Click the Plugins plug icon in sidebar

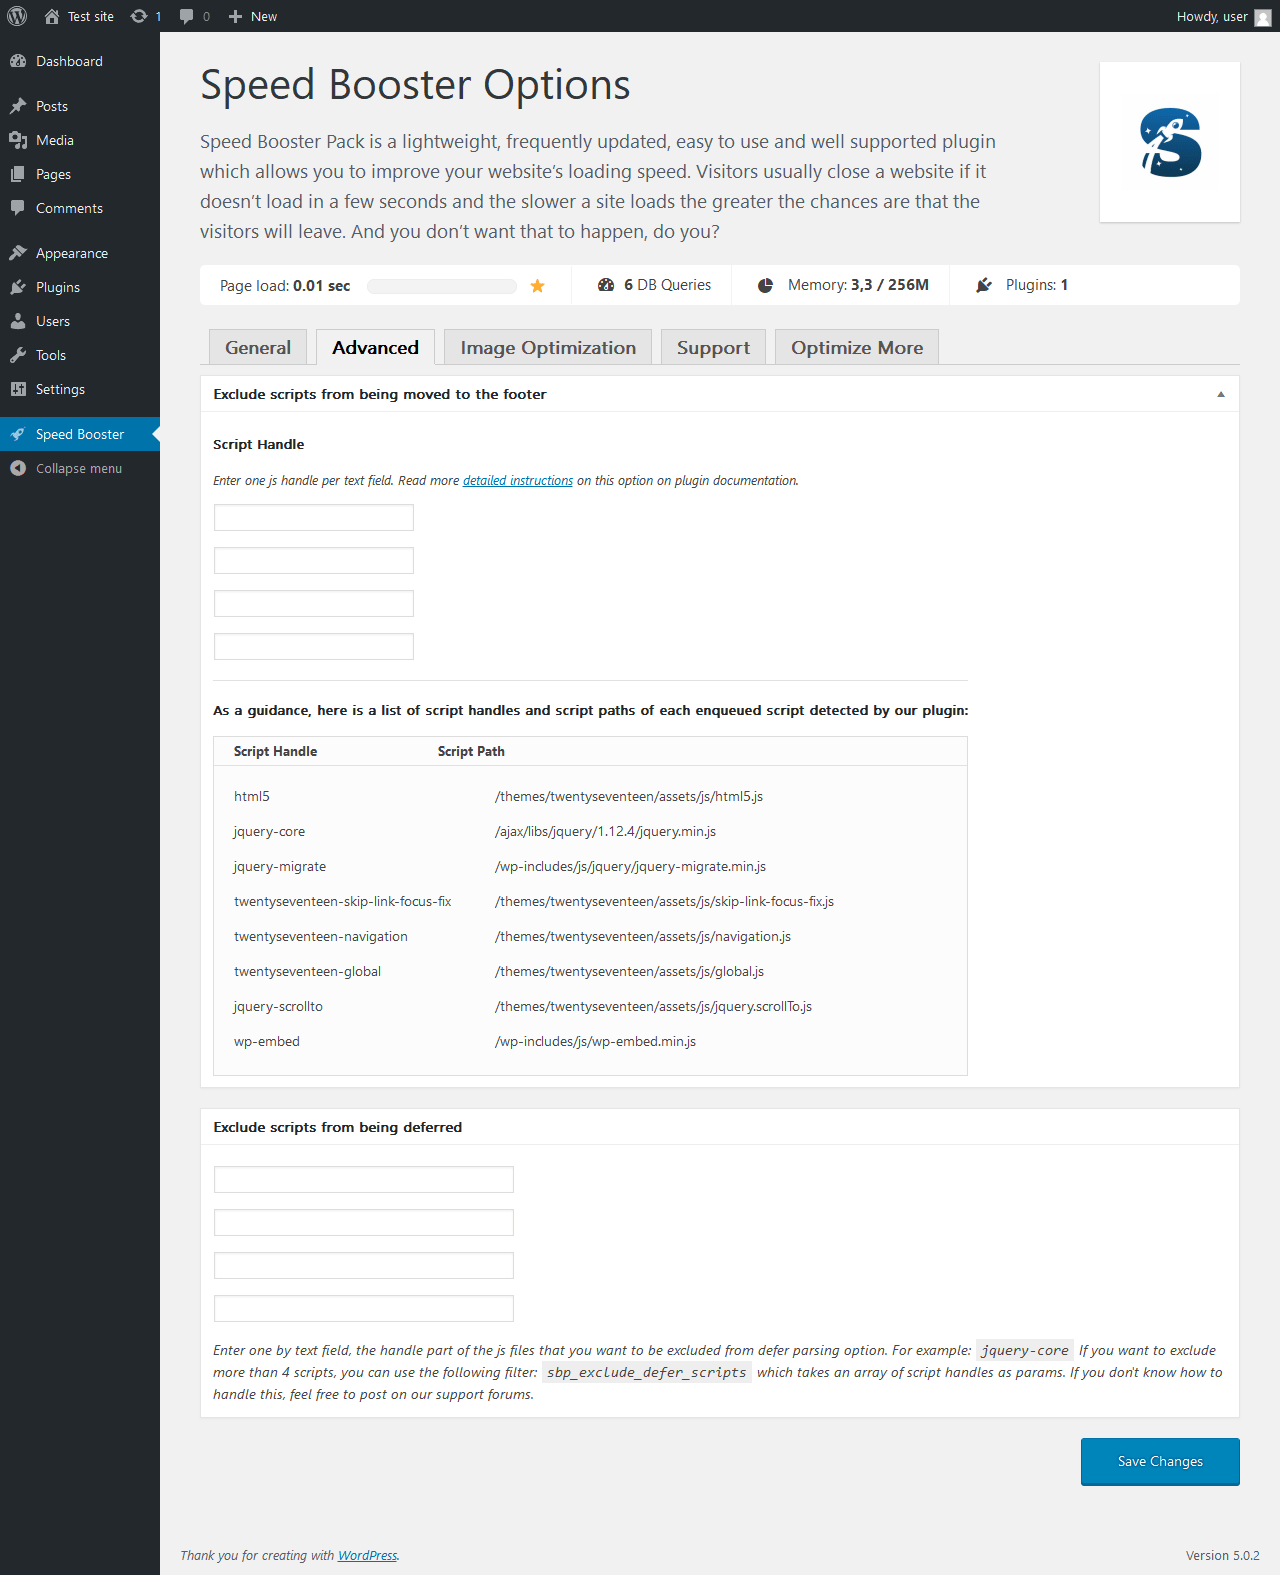click(x=18, y=287)
